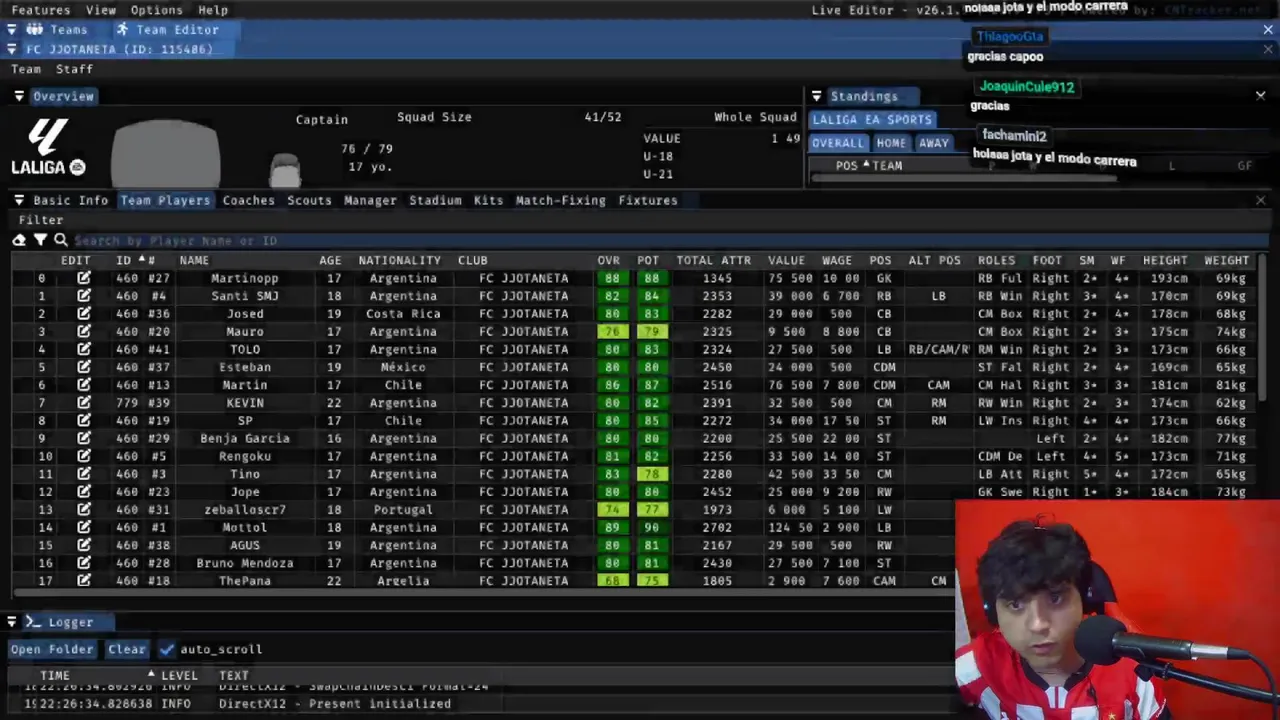Open the Options menu
Screen dimensions: 1280x720
[157, 10]
